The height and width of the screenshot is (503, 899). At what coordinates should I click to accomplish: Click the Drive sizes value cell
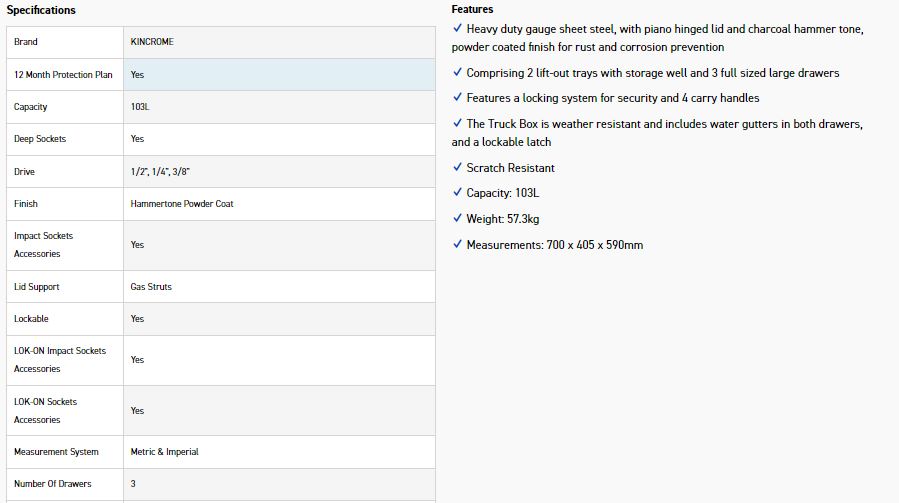pyautogui.click(x=160, y=172)
